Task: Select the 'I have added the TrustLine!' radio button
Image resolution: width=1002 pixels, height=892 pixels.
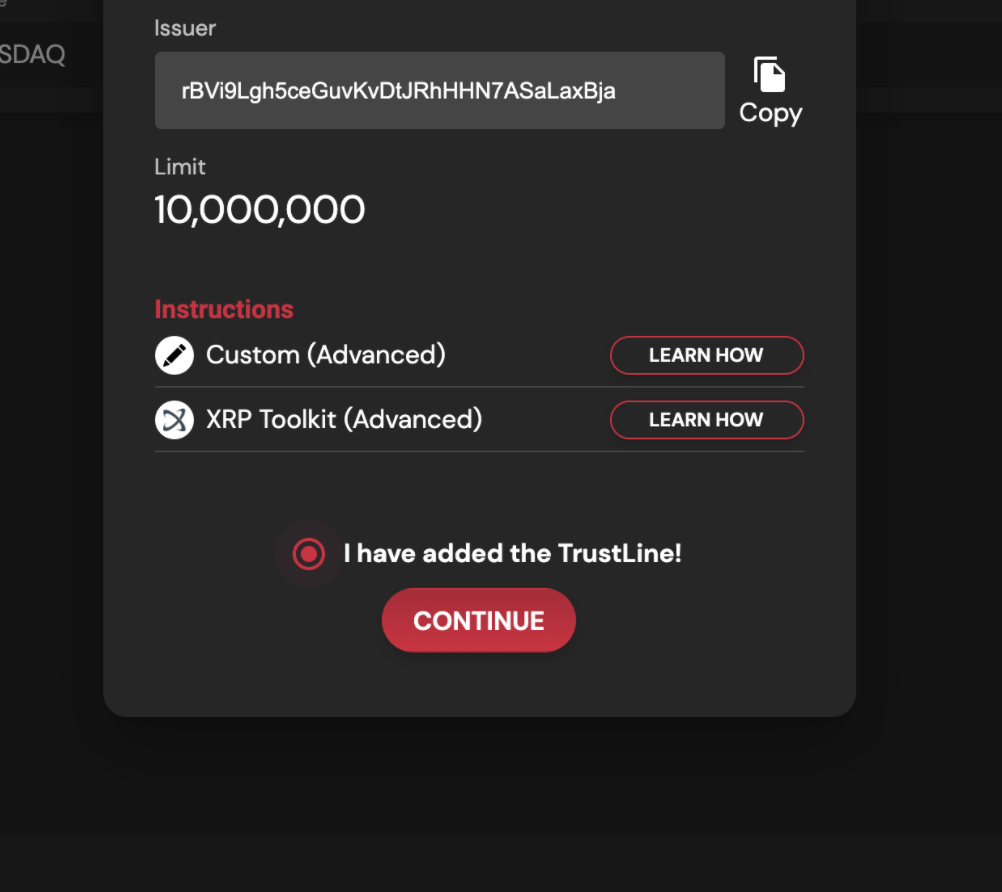Action: click(x=309, y=554)
